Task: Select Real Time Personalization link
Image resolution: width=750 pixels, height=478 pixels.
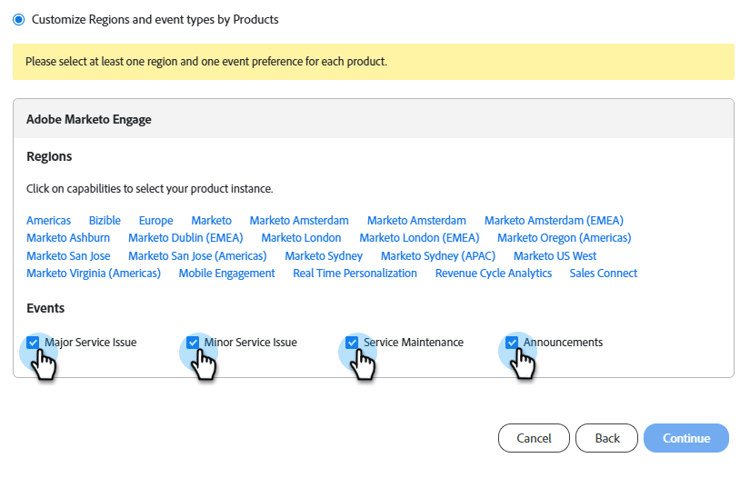Action: pyautogui.click(x=355, y=273)
